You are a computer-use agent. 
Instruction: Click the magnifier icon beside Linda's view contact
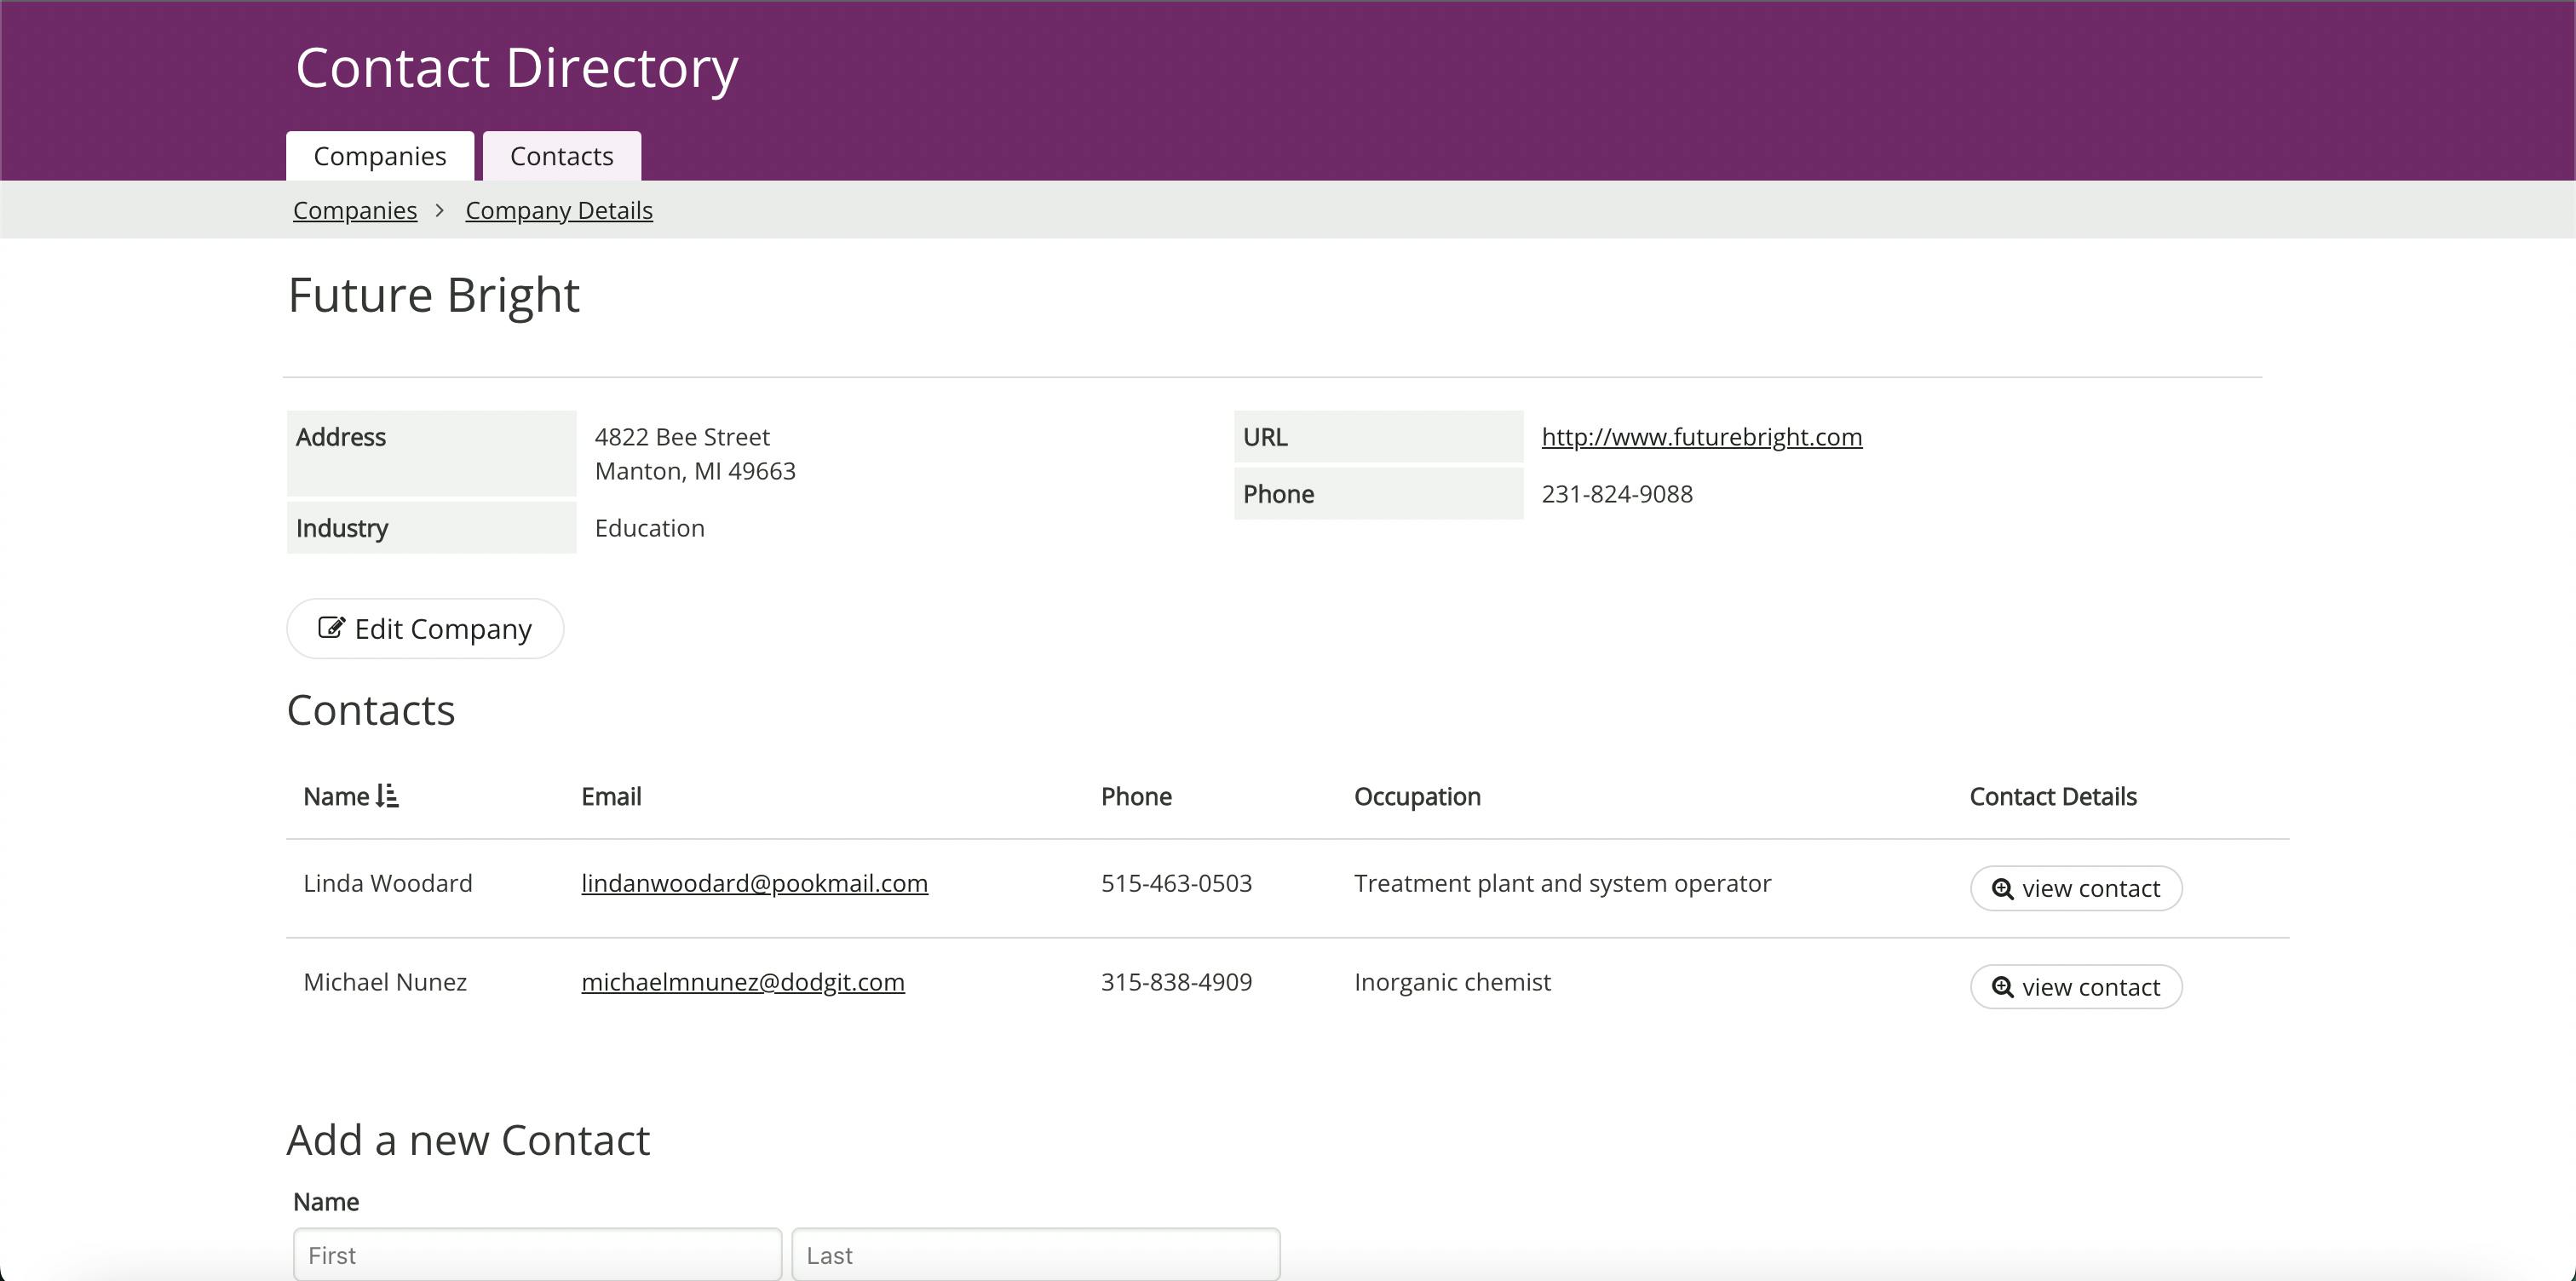(2002, 888)
